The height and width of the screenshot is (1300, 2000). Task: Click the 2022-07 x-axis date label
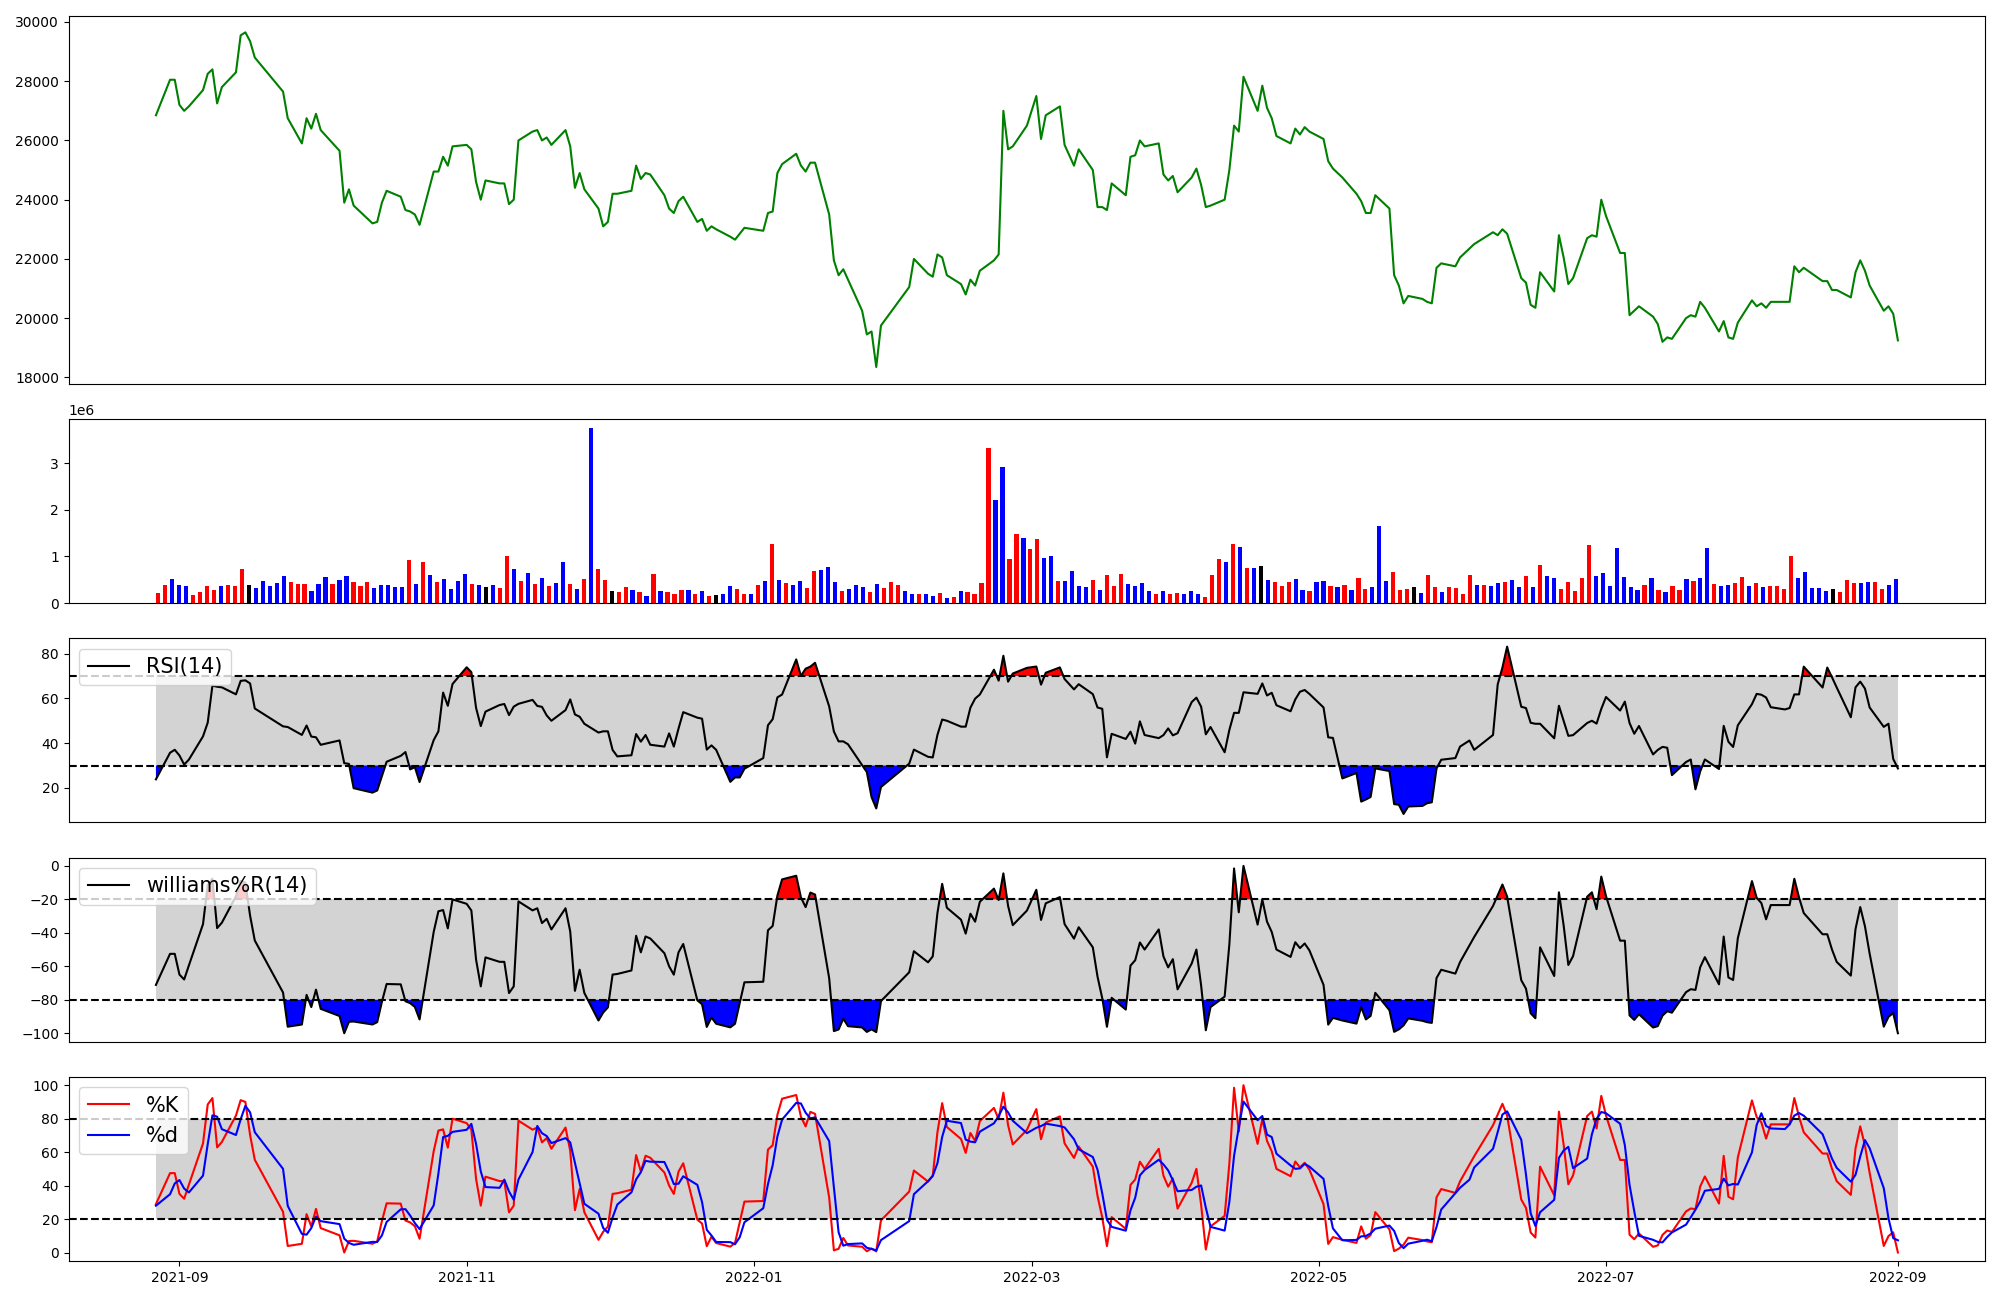click(1605, 1277)
